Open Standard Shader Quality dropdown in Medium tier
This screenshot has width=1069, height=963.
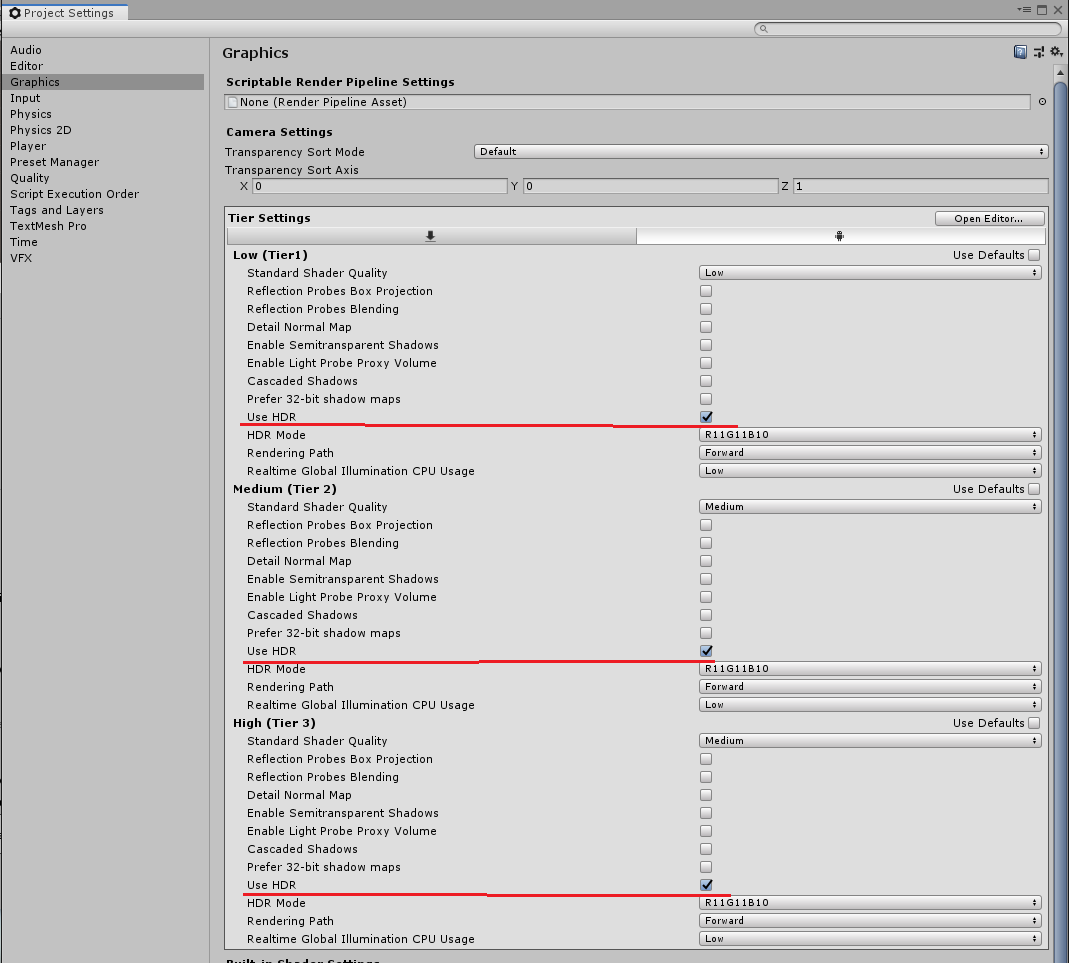point(870,506)
